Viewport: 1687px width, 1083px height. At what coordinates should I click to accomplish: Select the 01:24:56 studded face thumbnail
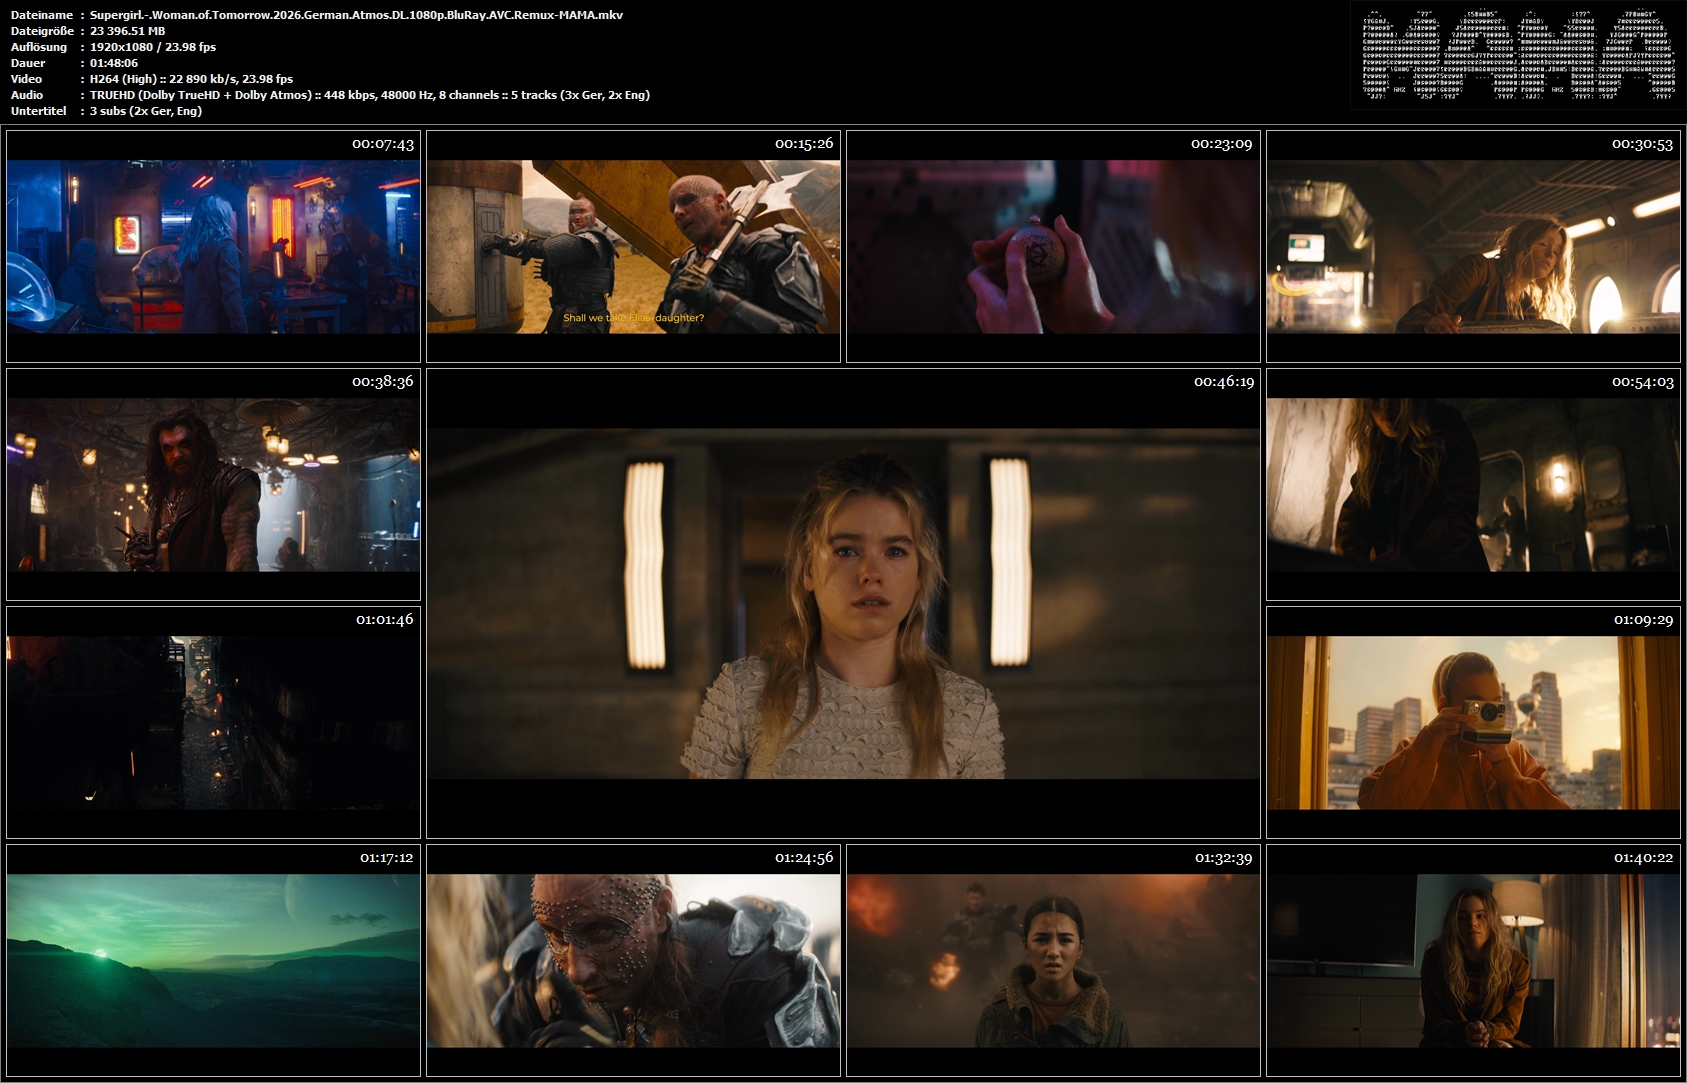pos(633,960)
